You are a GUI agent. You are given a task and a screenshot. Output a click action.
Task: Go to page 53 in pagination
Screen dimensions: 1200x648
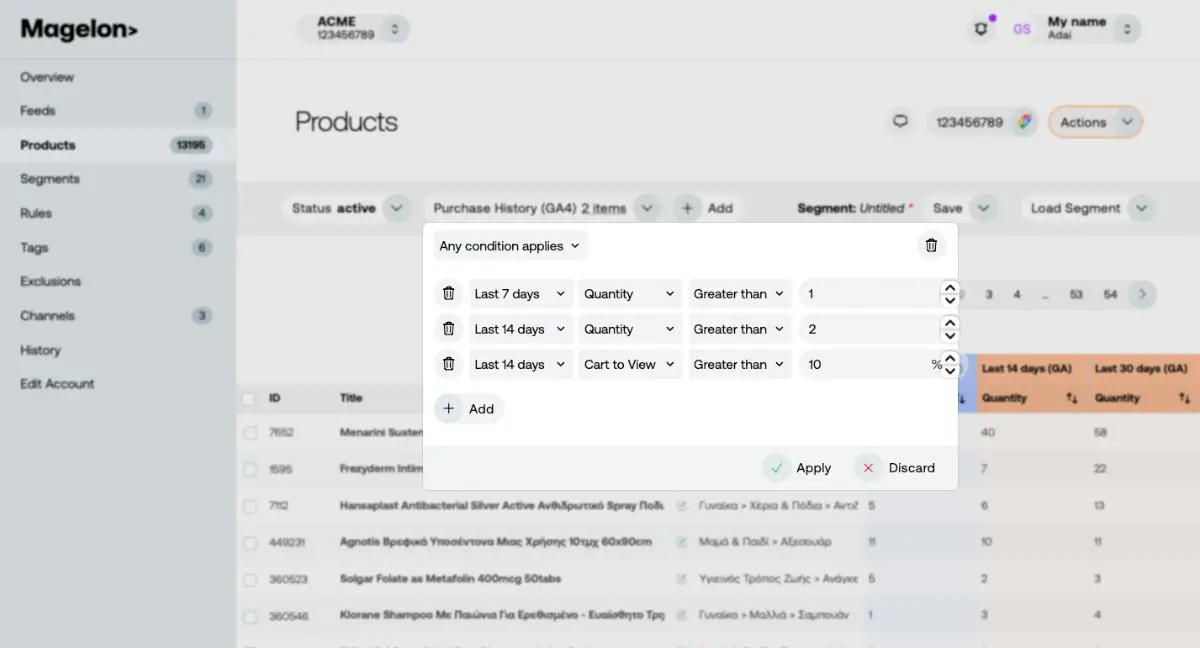[1076, 294]
